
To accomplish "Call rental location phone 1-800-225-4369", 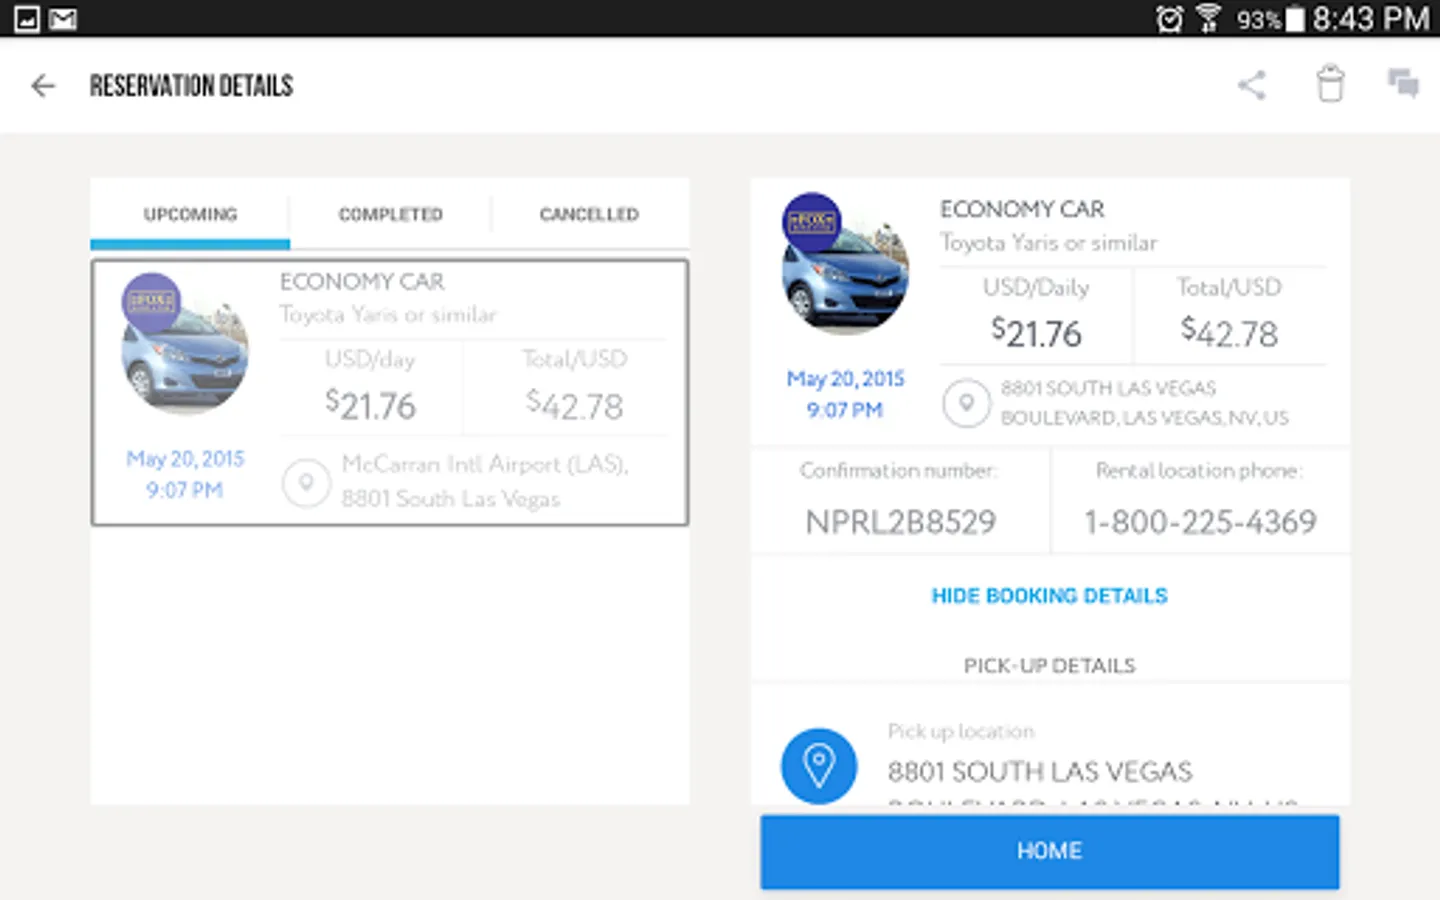I will (1200, 521).
